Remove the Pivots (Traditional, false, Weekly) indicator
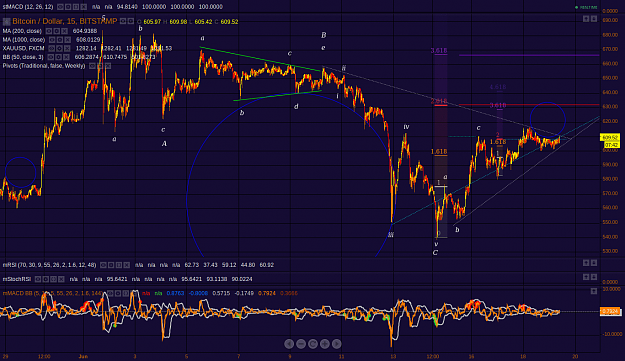Viewport: 625px width, 361px height. 108,66
